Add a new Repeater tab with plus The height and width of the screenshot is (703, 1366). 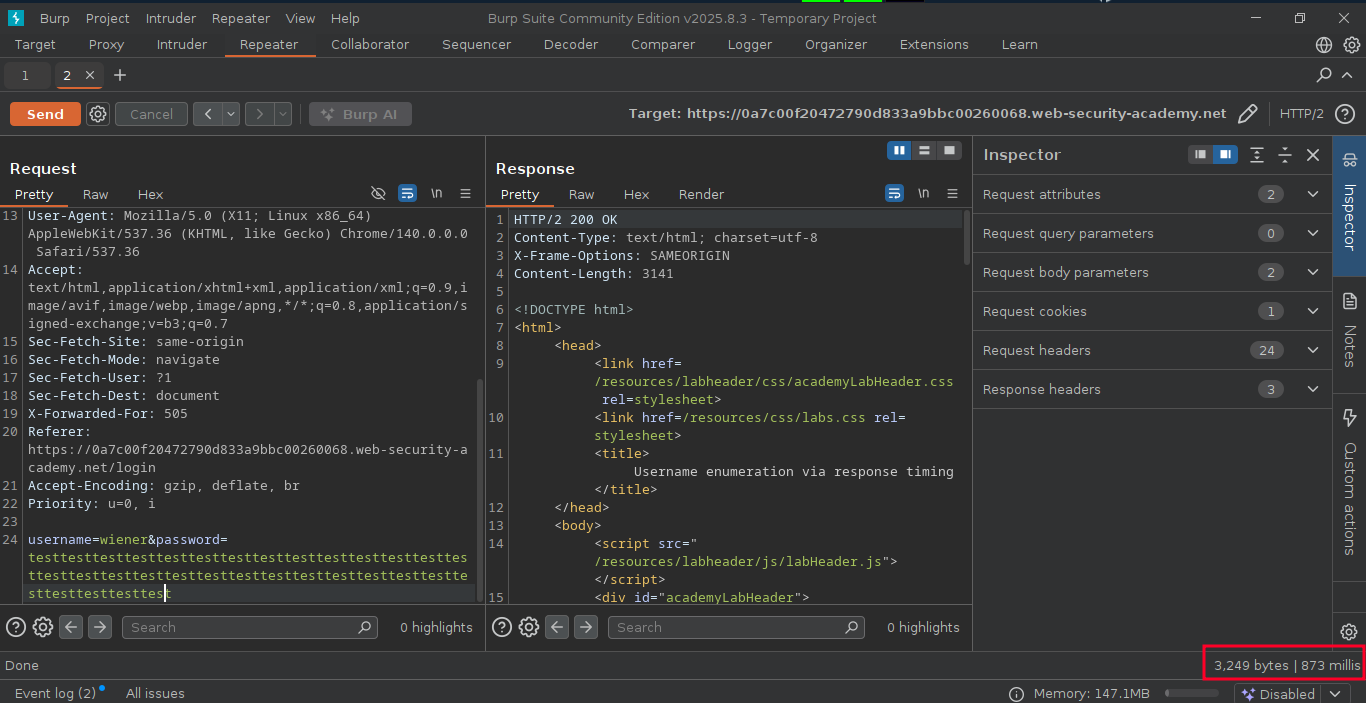tap(120, 75)
